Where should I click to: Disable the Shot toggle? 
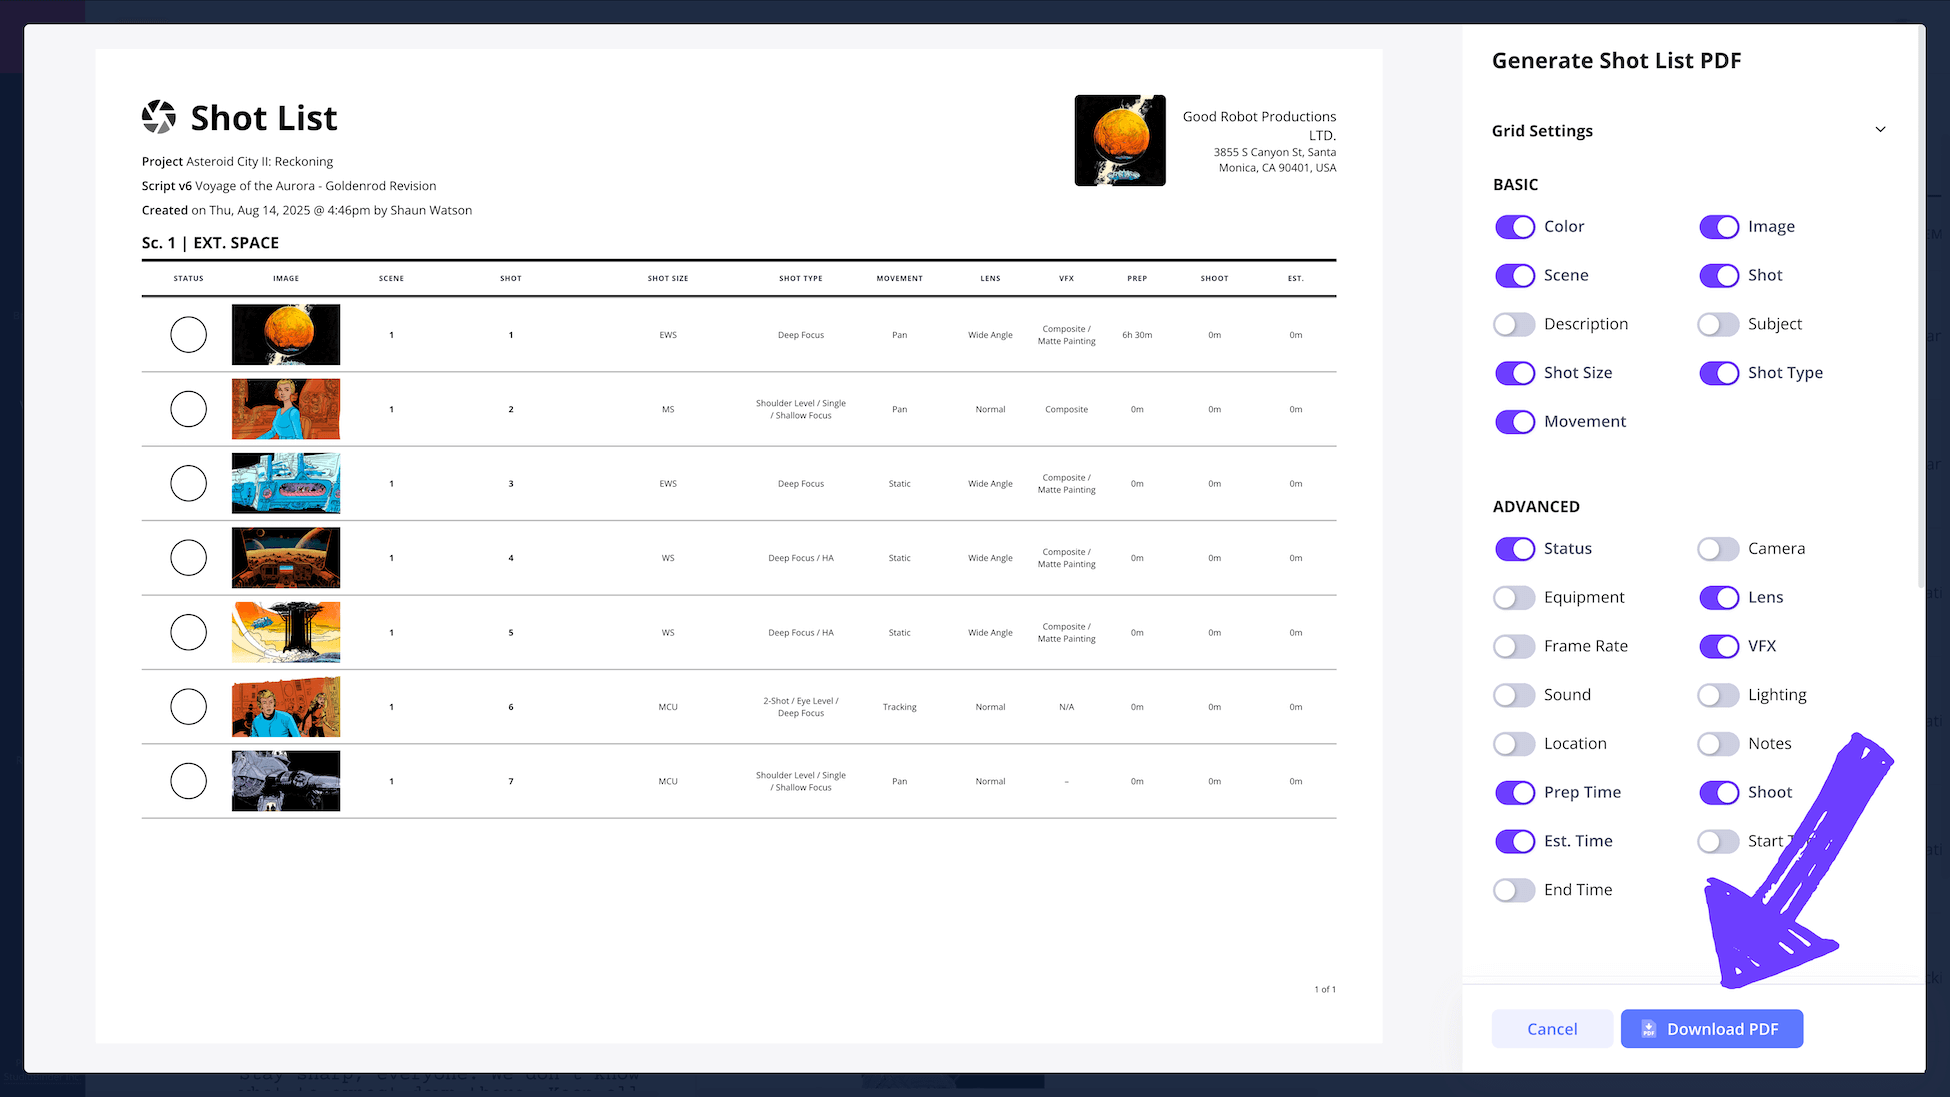click(x=1719, y=276)
